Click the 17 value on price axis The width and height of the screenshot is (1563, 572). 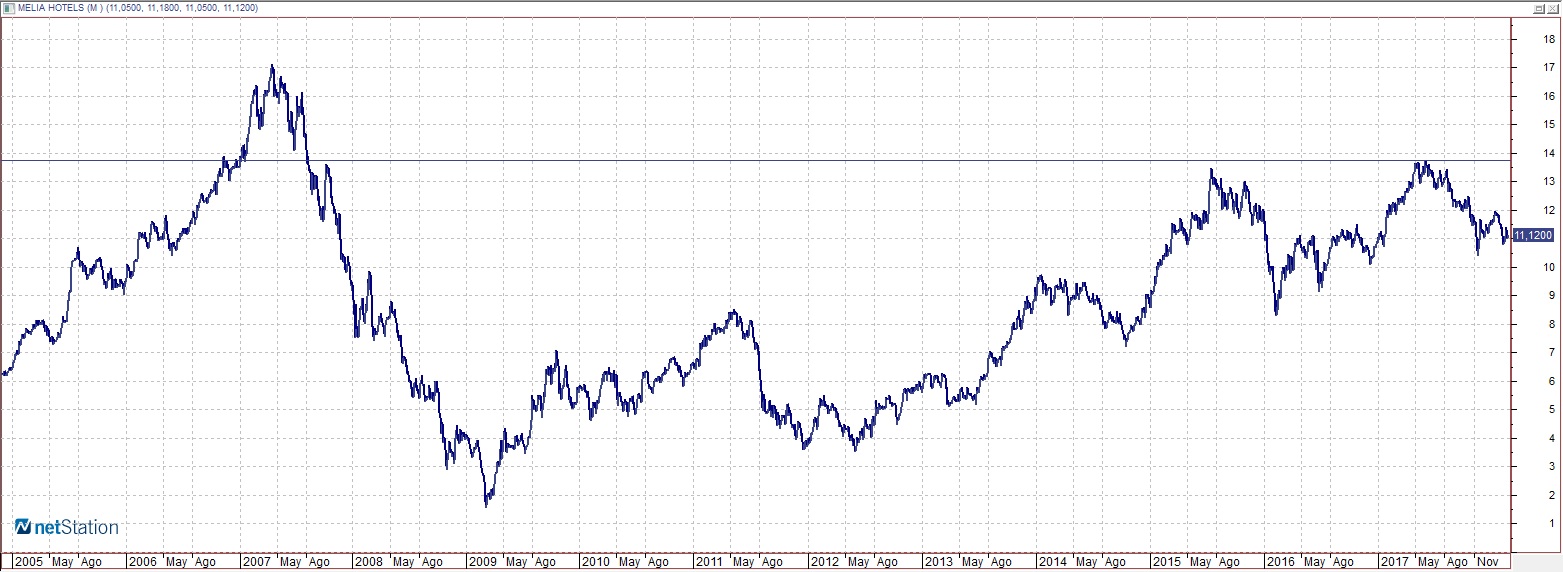point(1547,68)
